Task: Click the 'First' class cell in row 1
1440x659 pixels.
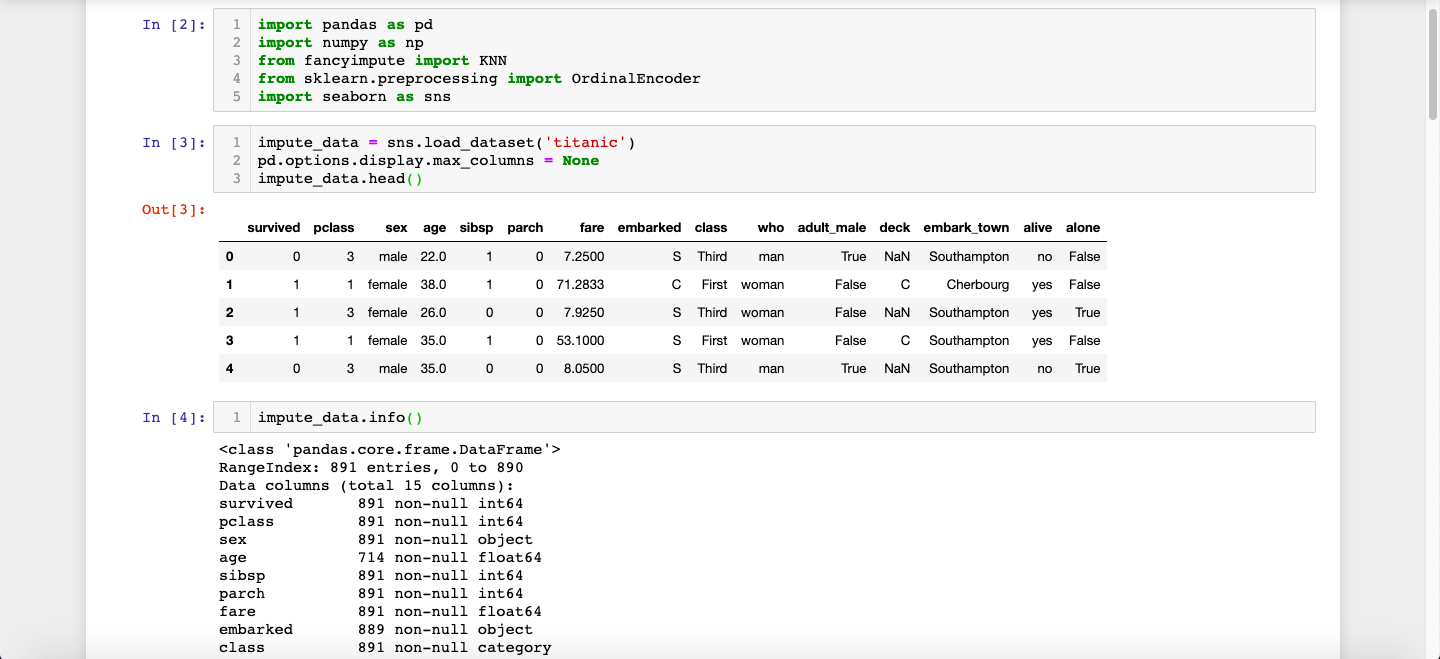Action: pyautogui.click(x=715, y=284)
